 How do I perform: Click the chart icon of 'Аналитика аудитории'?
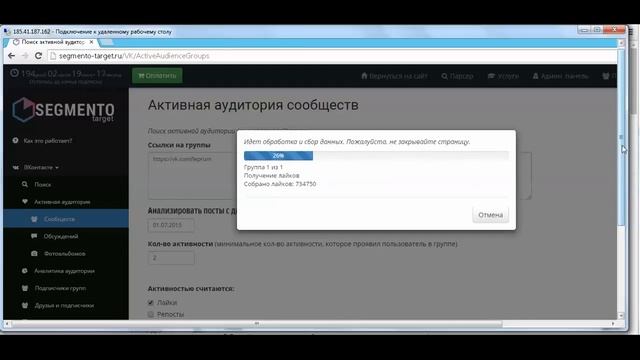pyautogui.click(x=25, y=271)
